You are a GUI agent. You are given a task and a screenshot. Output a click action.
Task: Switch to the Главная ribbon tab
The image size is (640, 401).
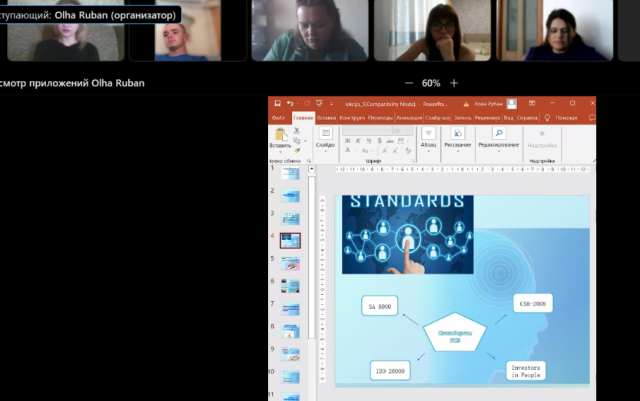pyautogui.click(x=303, y=118)
